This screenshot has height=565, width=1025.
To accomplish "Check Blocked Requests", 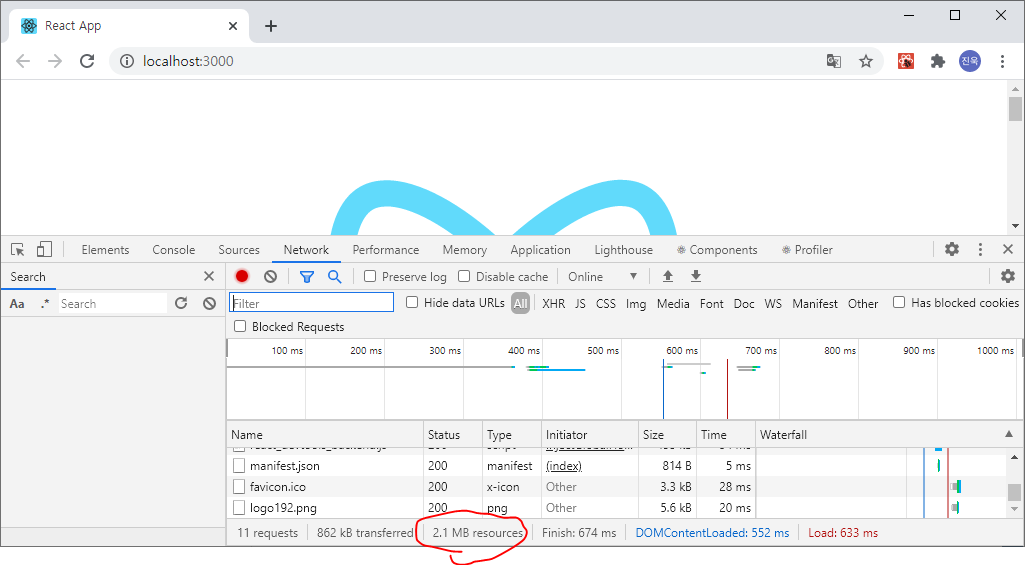I will [x=240, y=326].
